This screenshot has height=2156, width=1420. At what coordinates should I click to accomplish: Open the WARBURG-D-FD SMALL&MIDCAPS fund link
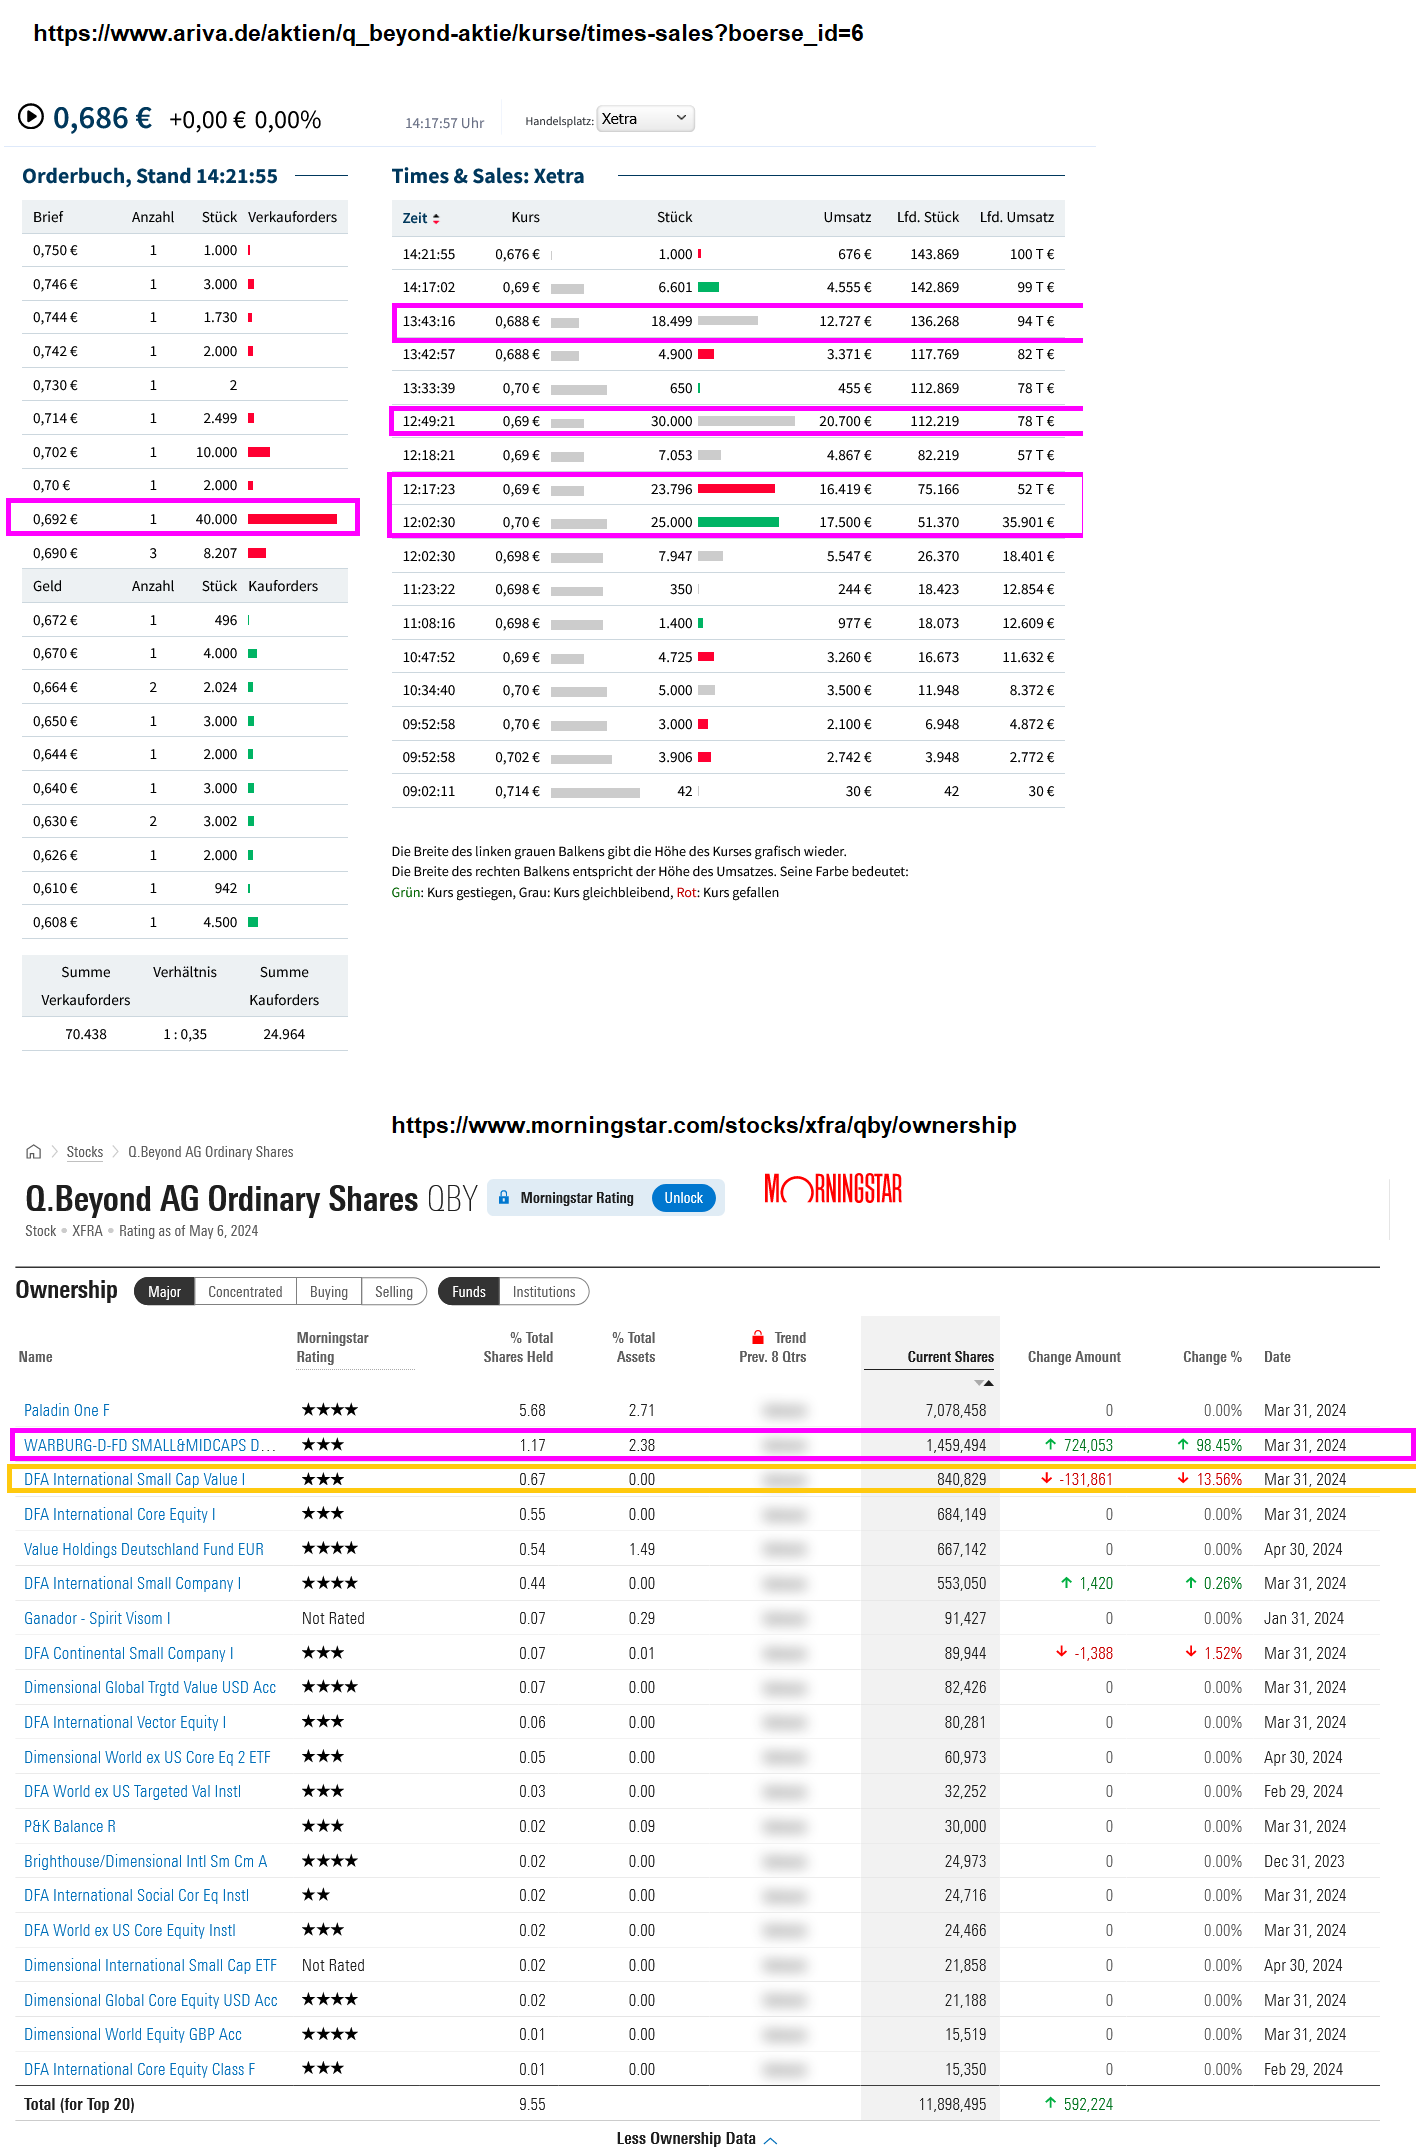point(150,1445)
